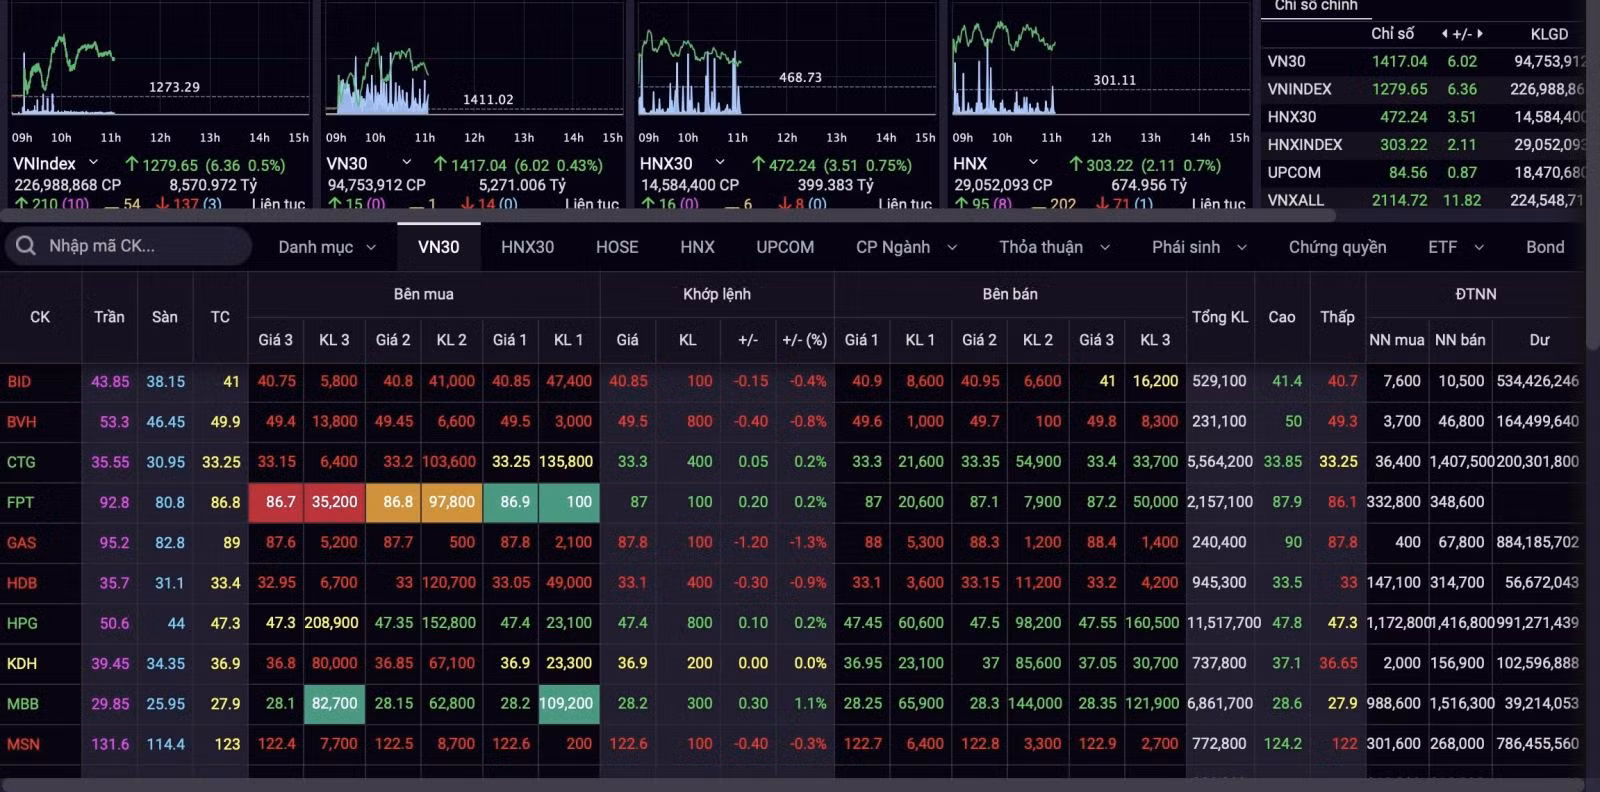Click FPT's red-highlighted 86.7 bid price

[x=276, y=502]
